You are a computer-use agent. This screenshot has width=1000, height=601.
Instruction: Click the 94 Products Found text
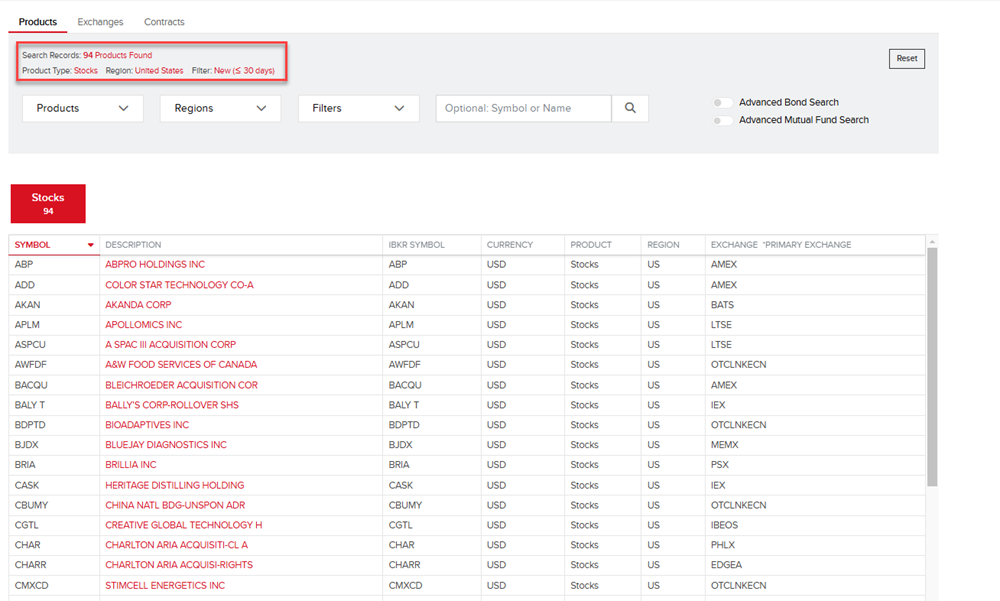tap(117, 56)
